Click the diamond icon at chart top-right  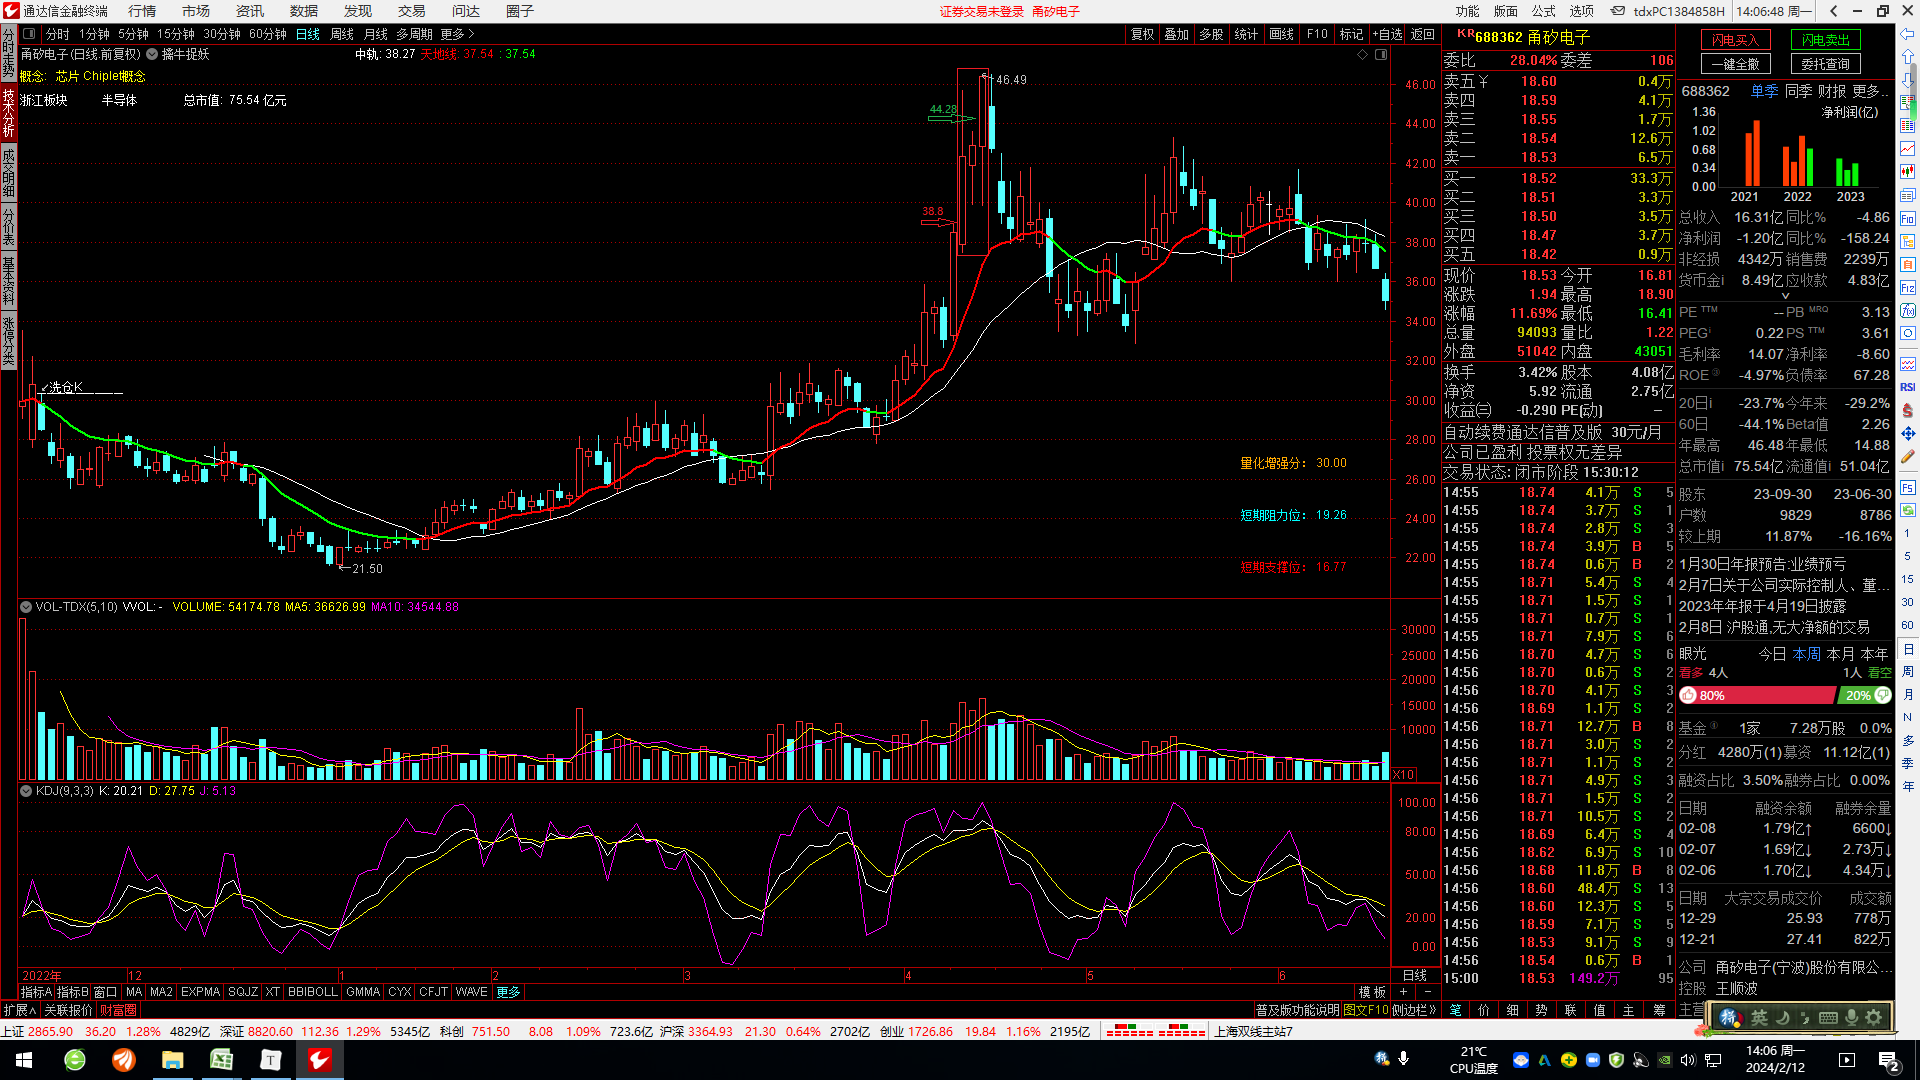pos(1362,54)
